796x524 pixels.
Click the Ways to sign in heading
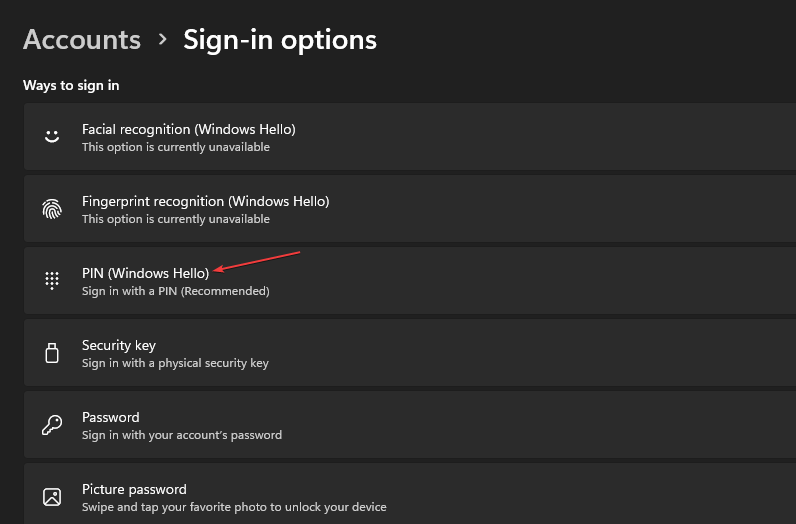click(71, 85)
